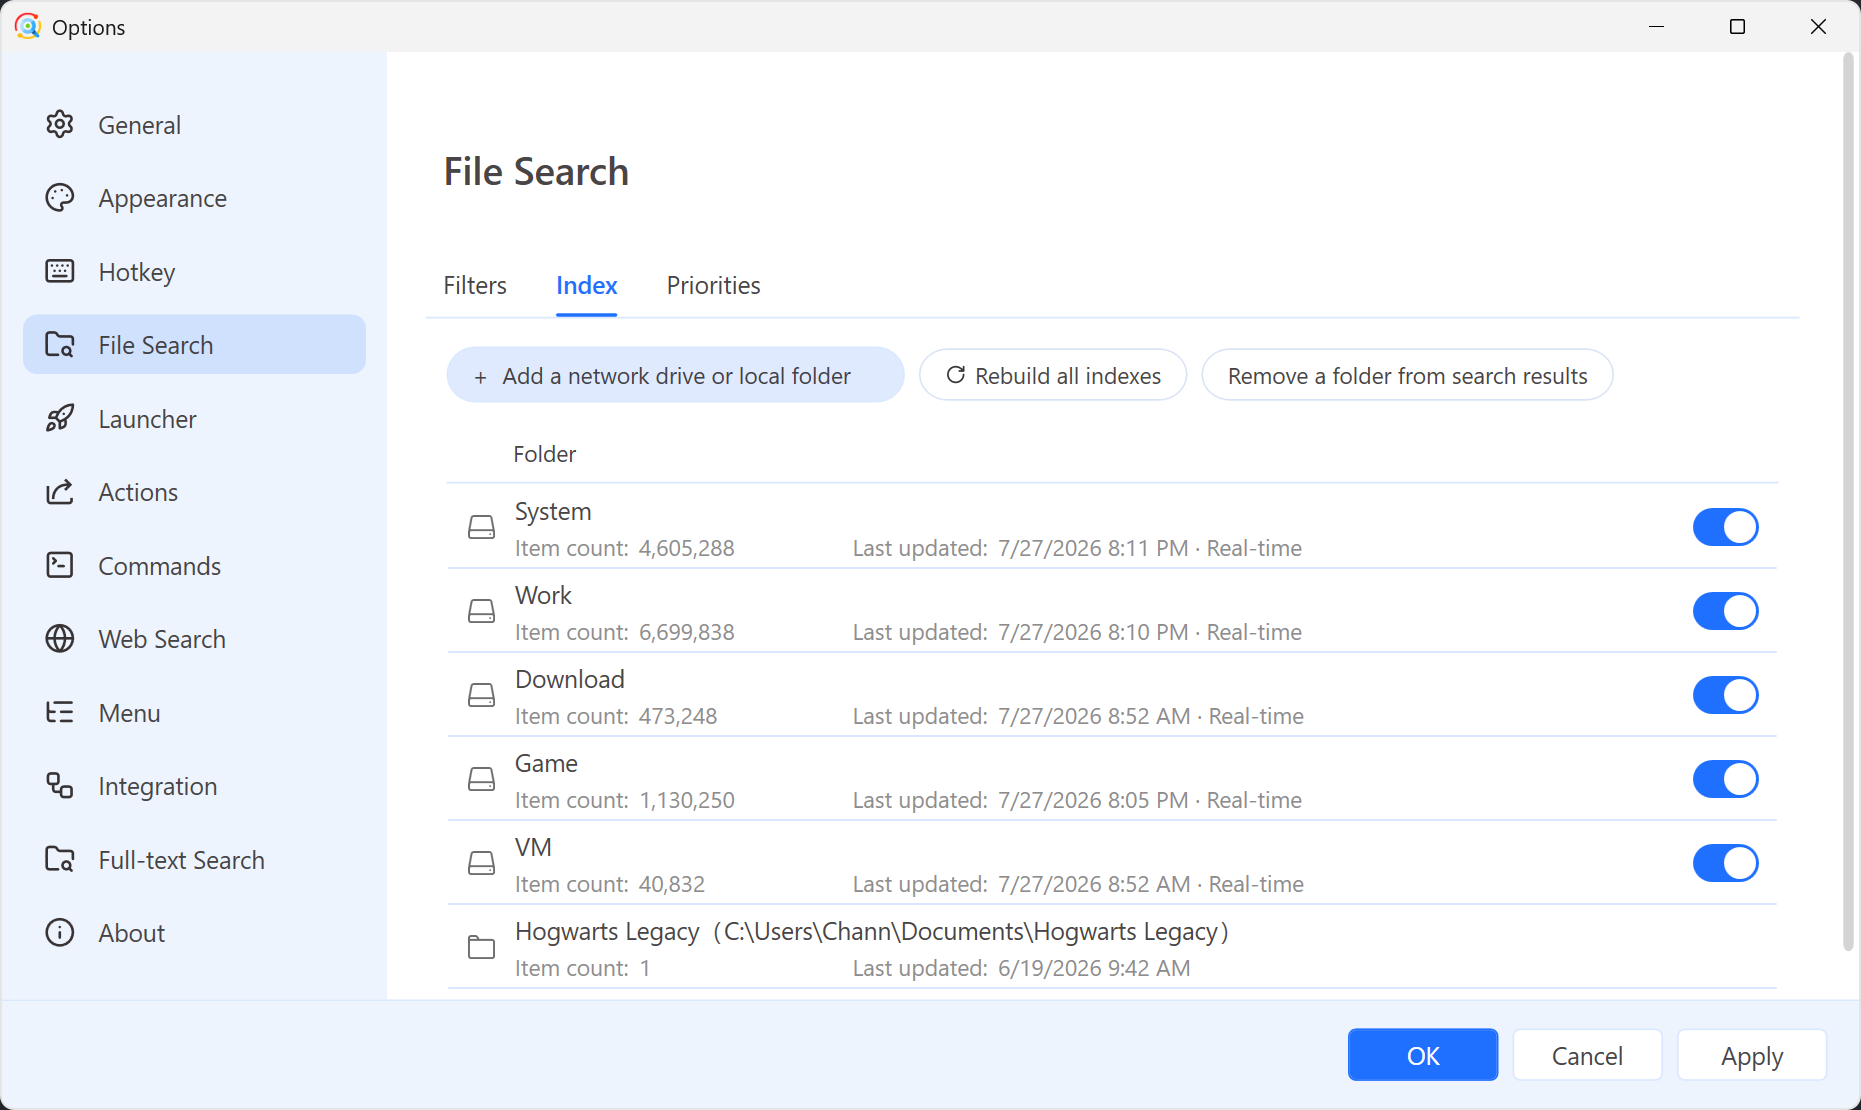Open the Menu settings page
Screen dimensions: 1861x1110
[x=194, y=713]
